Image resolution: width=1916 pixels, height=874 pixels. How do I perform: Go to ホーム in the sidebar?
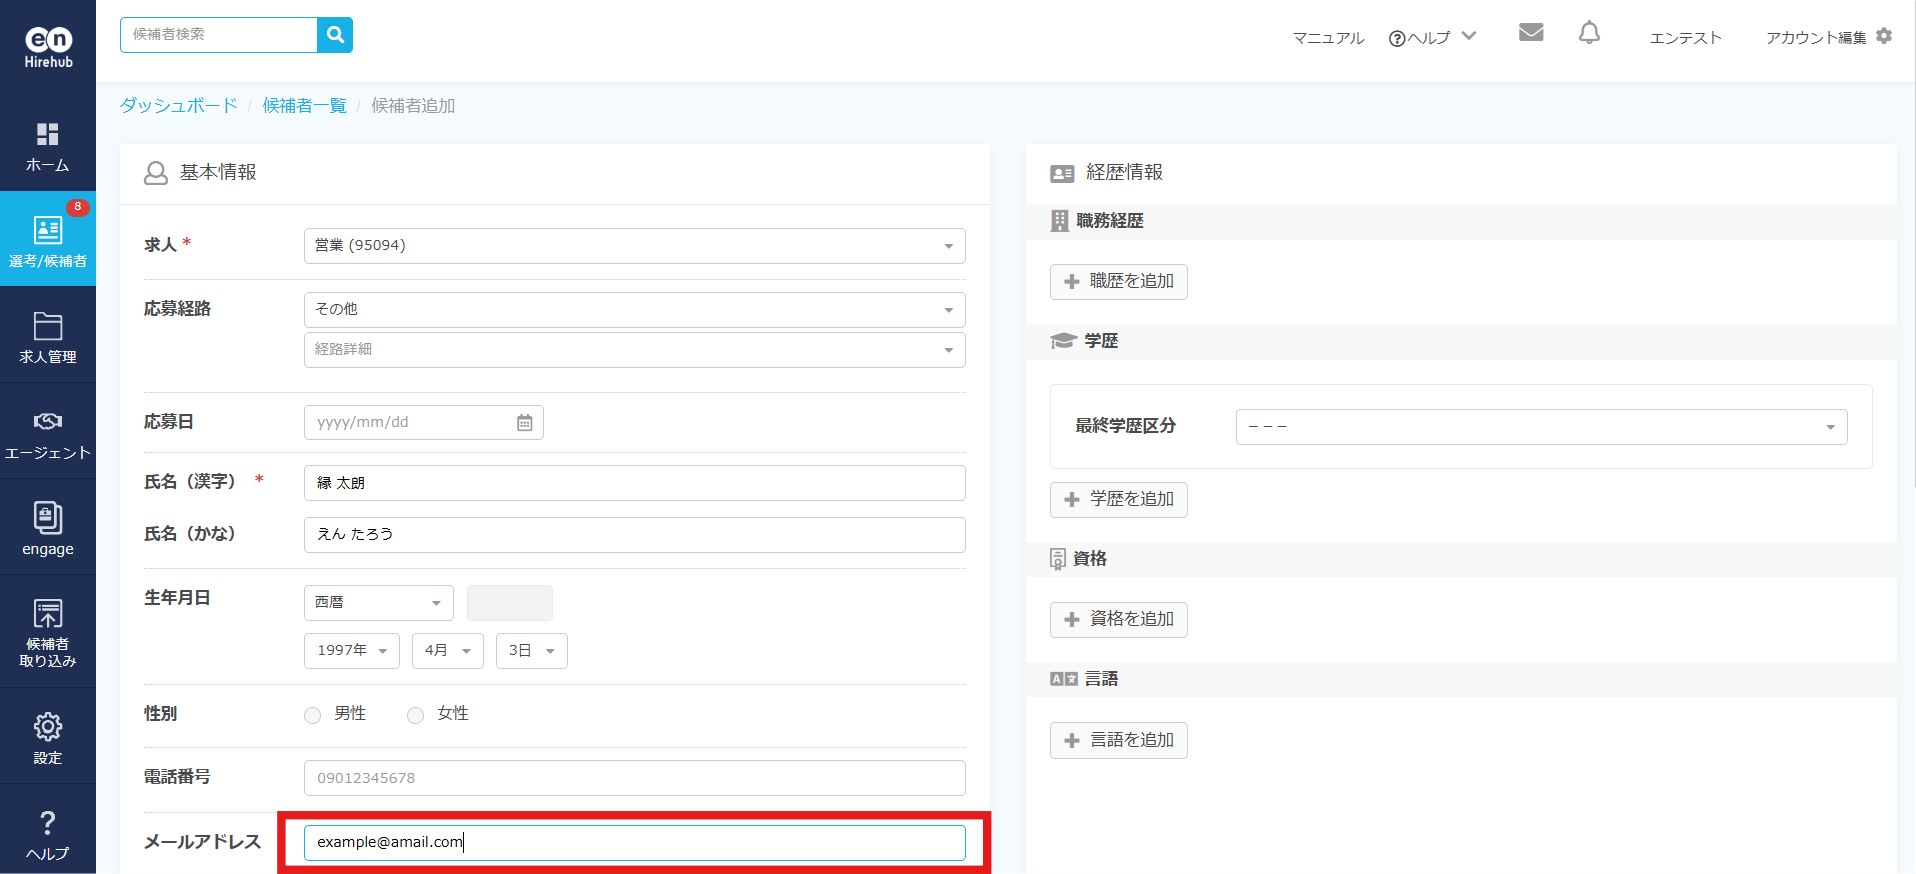pos(48,146)
